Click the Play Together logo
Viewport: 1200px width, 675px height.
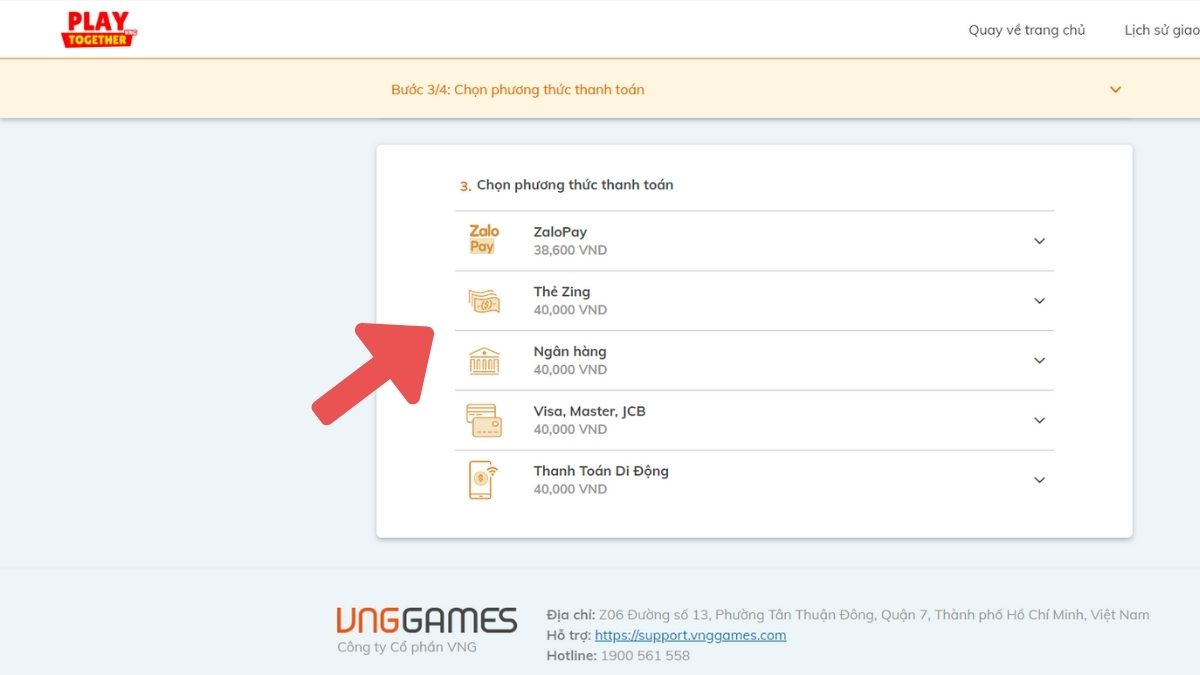[x=97, y=30]
